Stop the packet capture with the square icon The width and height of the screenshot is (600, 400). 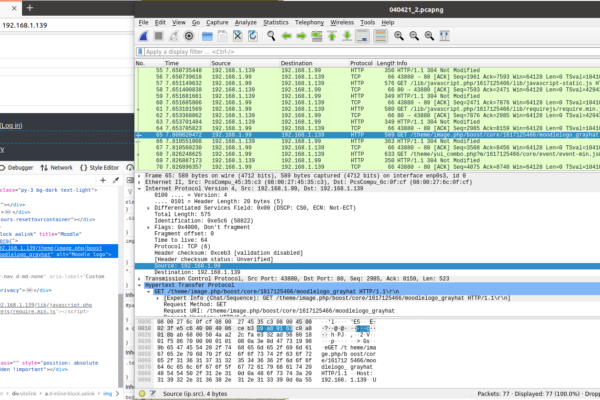click(158, 36)
